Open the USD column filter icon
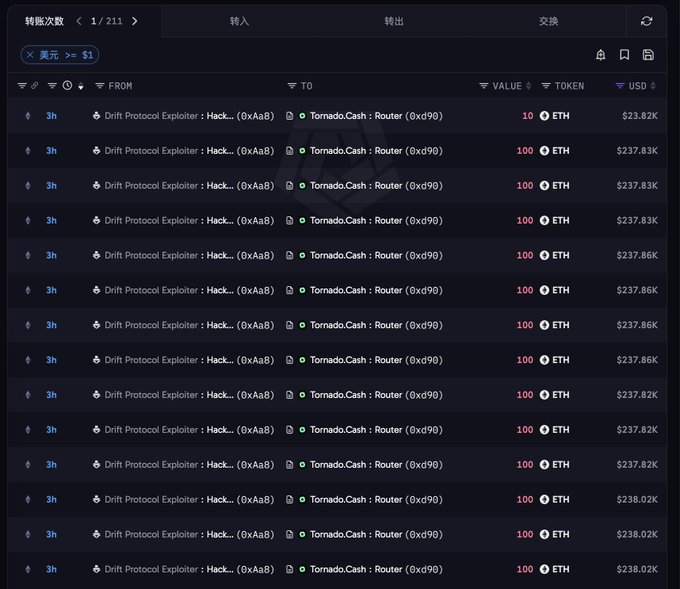 (620, 86)
